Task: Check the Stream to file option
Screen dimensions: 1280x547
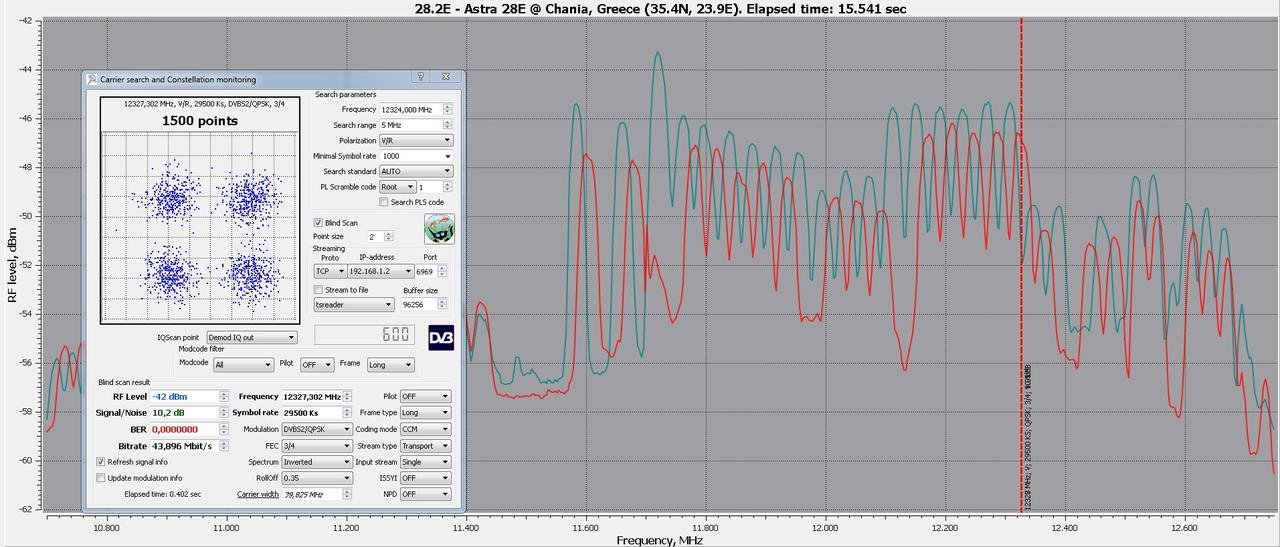Action: click(318, 289)
